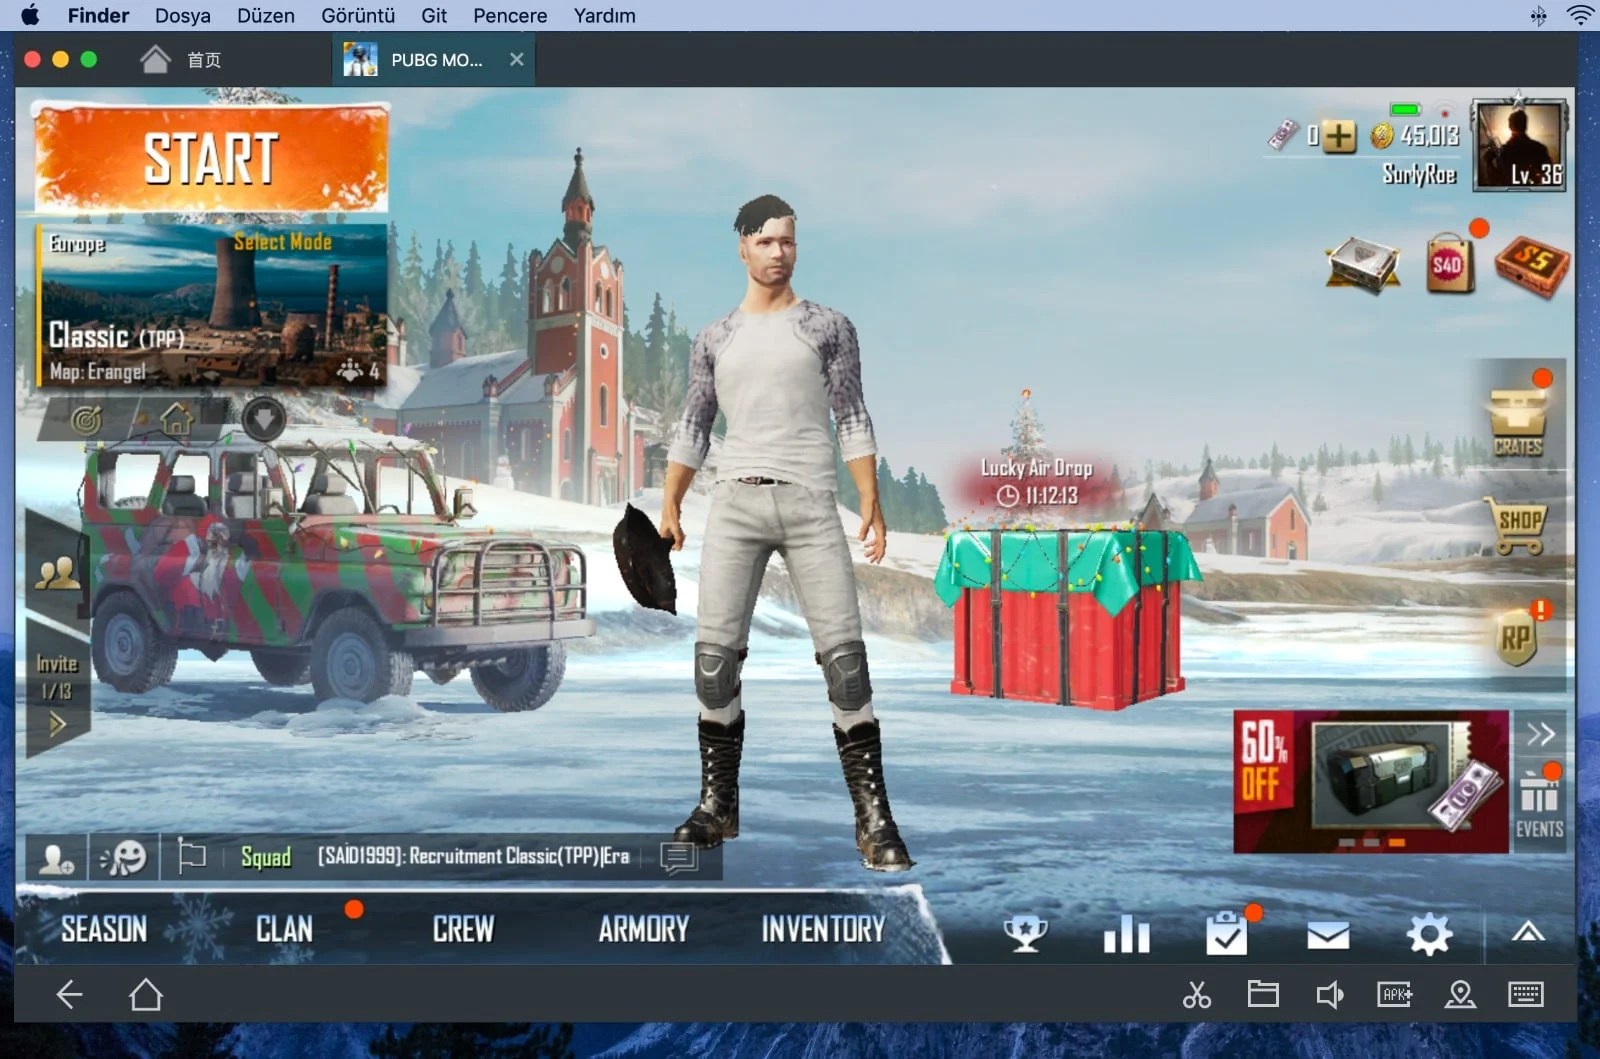Open the emulator file folder icon
Screen dimensions: 1600x1059
pos(1263,994)
